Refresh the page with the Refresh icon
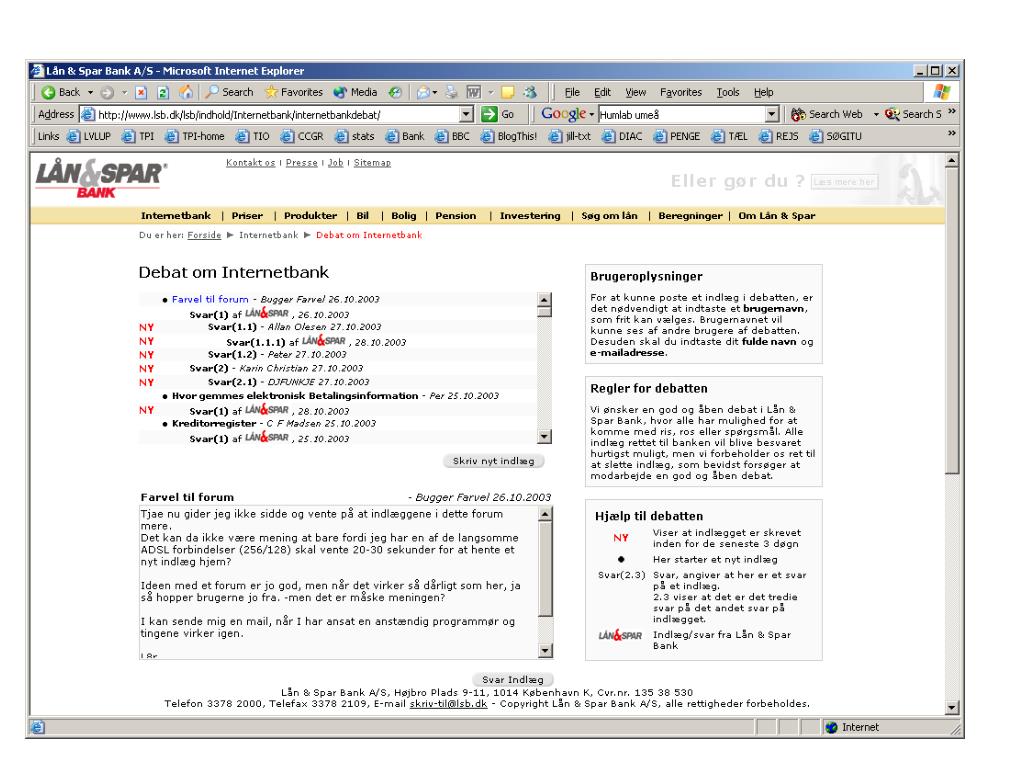Viewport: 1024px width, 768px height. [x=163, y=93]
